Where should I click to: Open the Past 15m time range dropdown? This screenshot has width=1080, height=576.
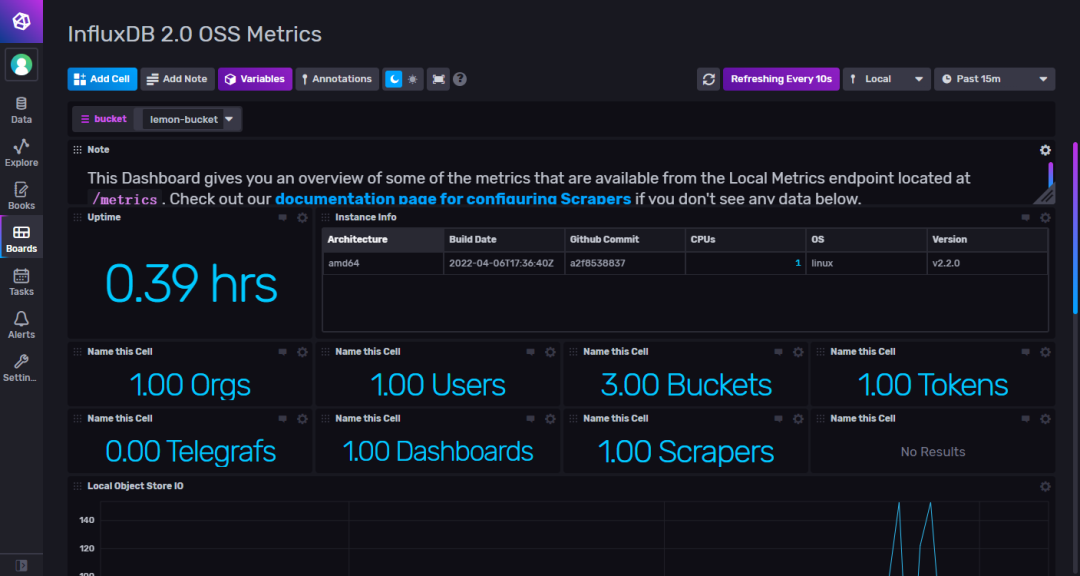coord(994,78)
